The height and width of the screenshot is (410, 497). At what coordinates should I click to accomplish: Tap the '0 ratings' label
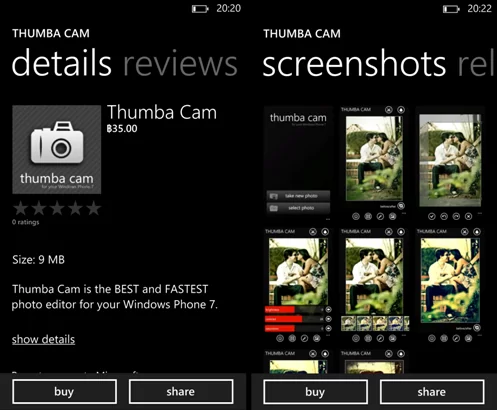(26, 222)
